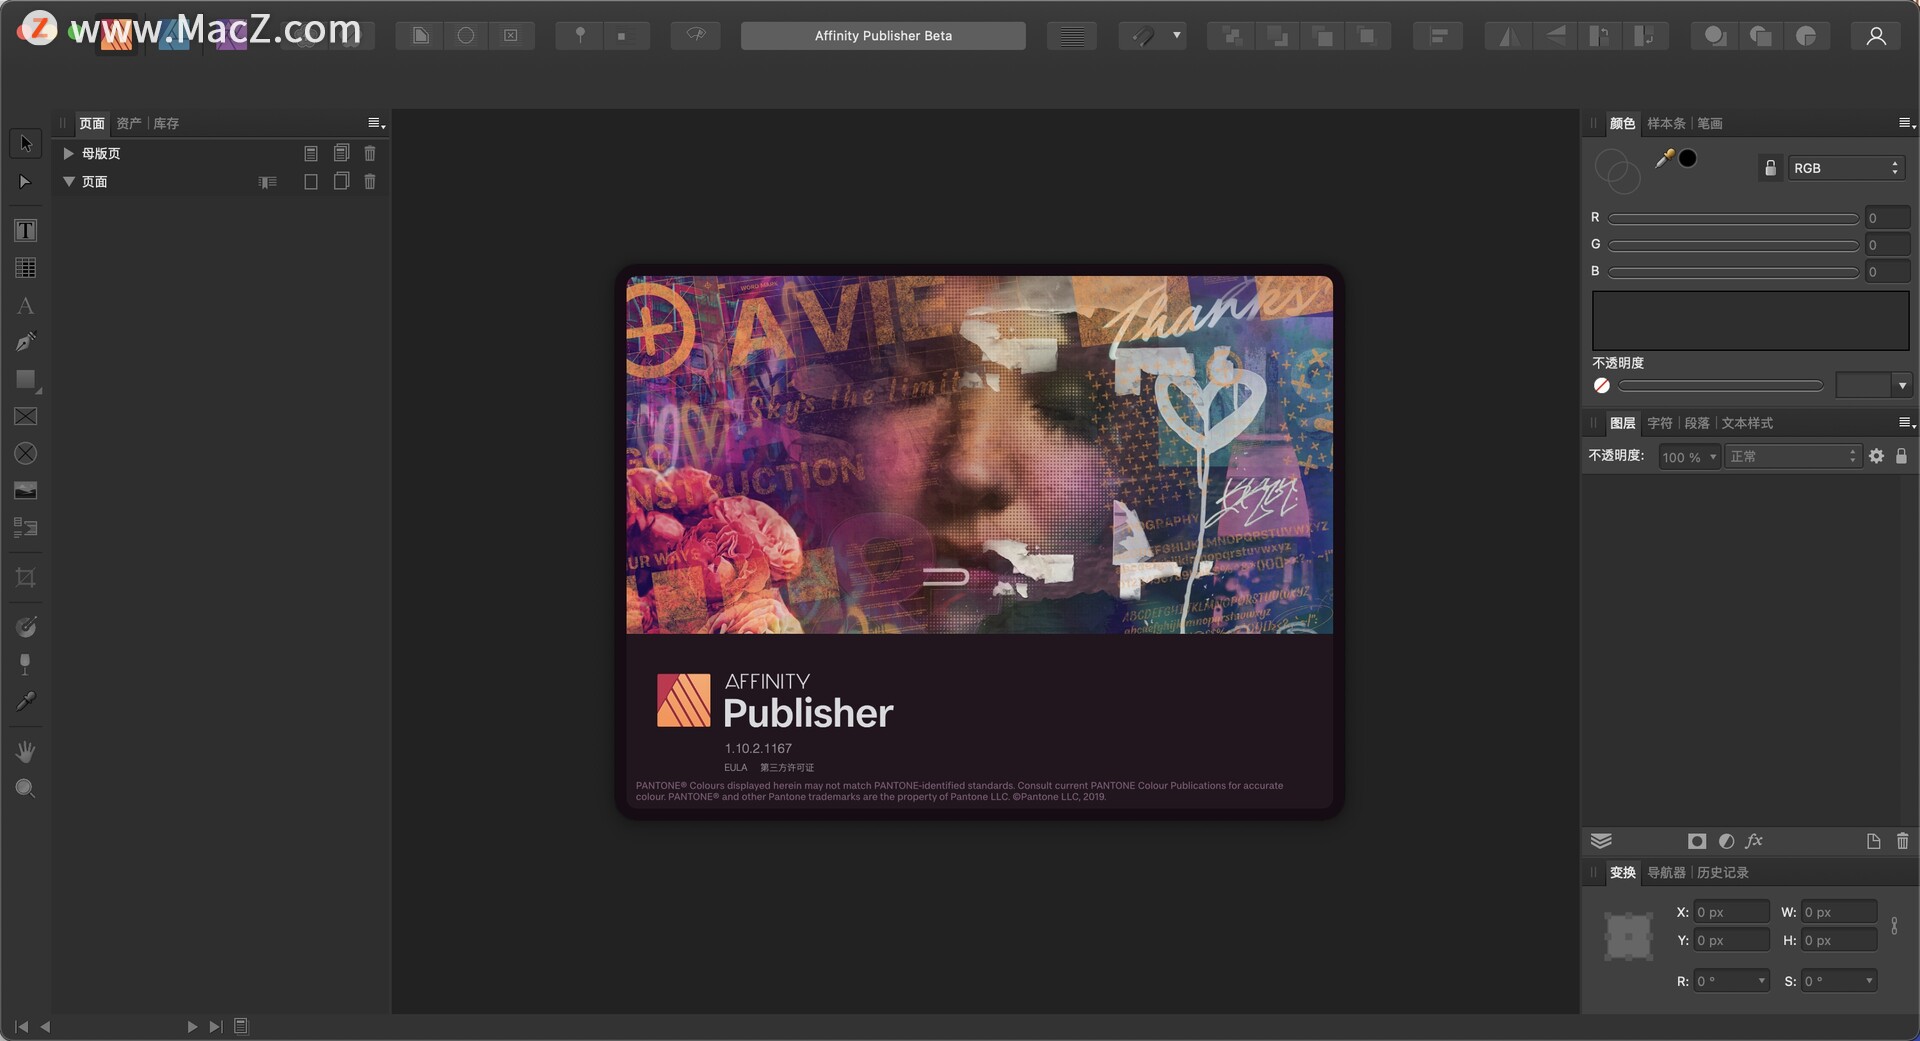This screenshot has width=1920, height=1041.
Task: Click the Flip Horizontal toolbar icon
Action: coord(1509,36)
